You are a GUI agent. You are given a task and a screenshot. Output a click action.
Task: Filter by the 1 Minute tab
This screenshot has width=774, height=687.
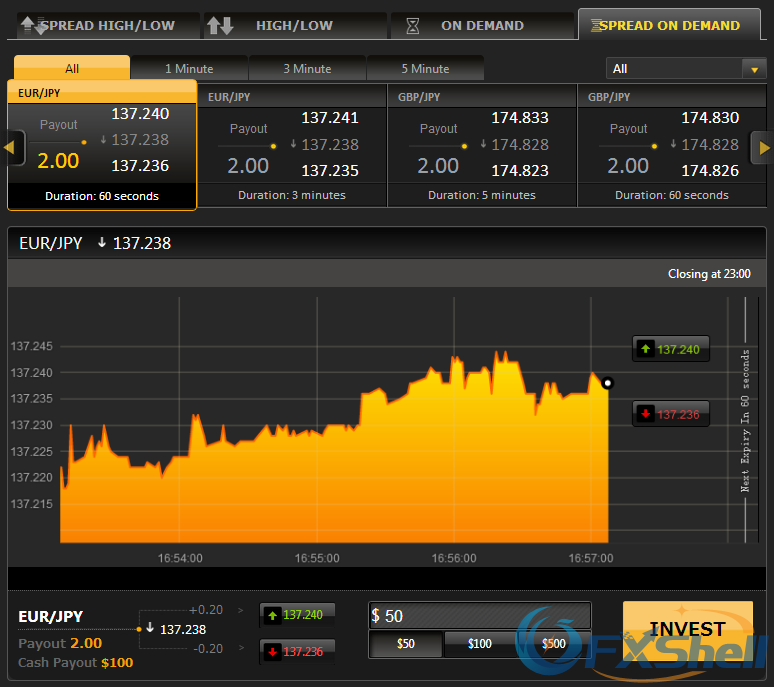pos(189,69)
